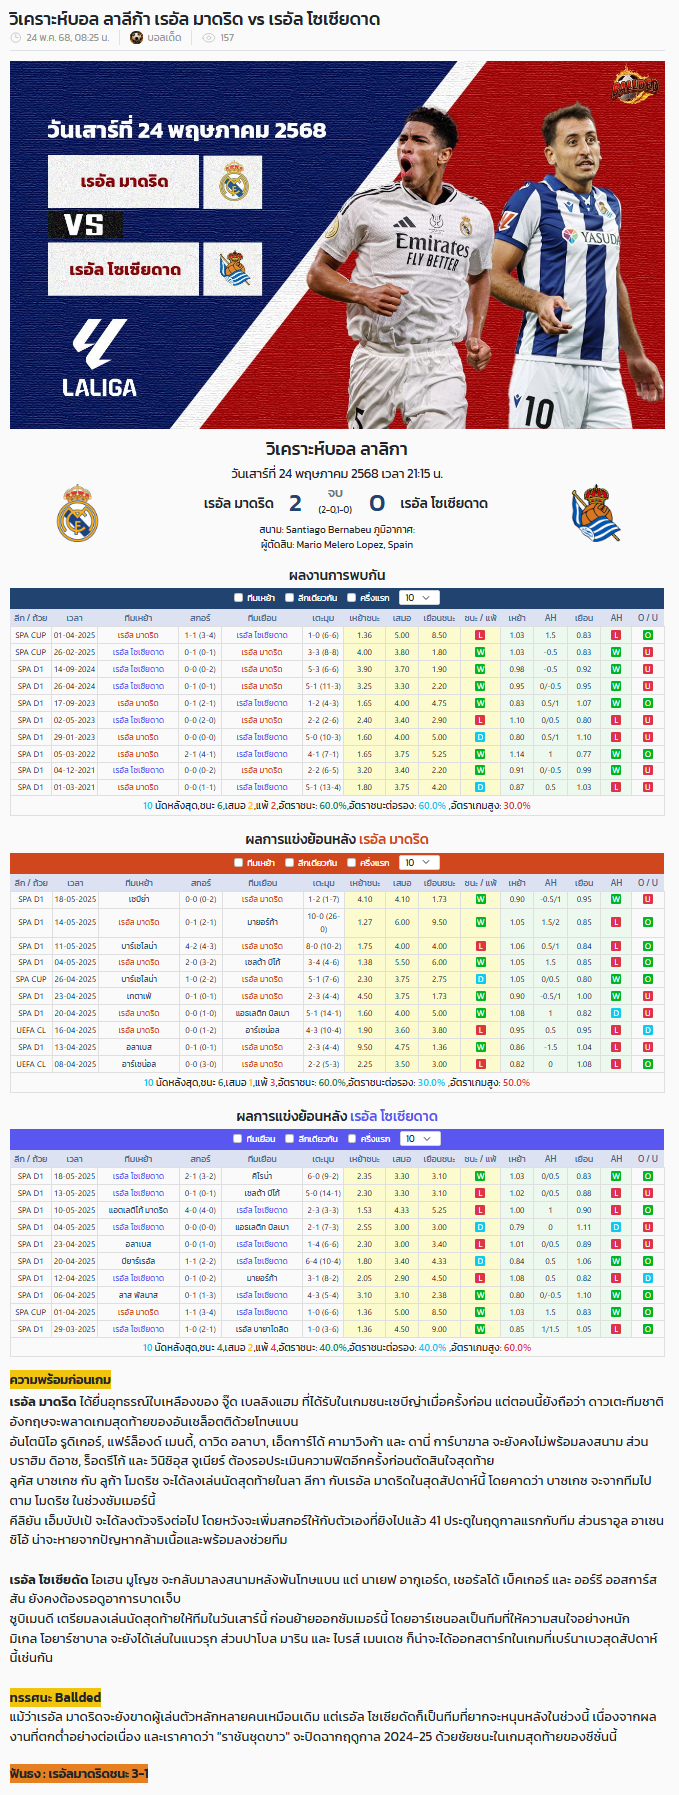This screenshot has width=679, height=1795.
Task: Click the L result badge in the Real Sociedad 13-05-2025 row
Action: click(480, 1193)
